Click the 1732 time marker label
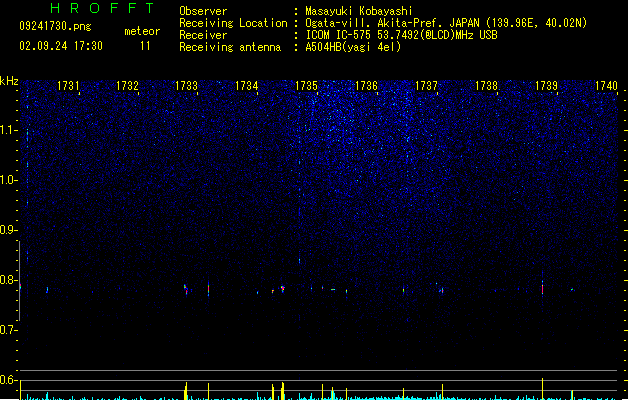Screen dimensions: 629x400 click(127, 86)
